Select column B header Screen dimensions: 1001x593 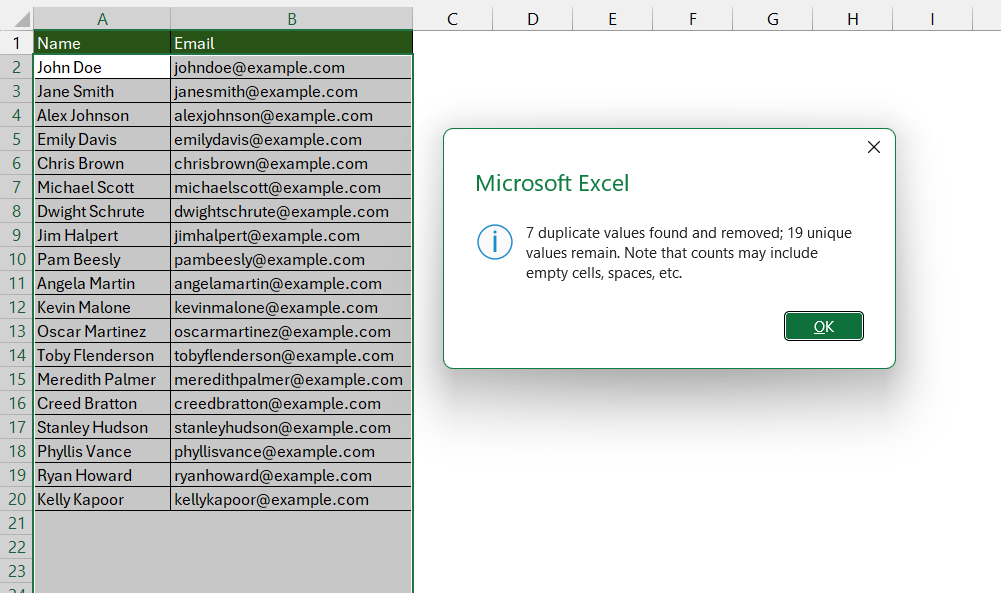(292, 19)
